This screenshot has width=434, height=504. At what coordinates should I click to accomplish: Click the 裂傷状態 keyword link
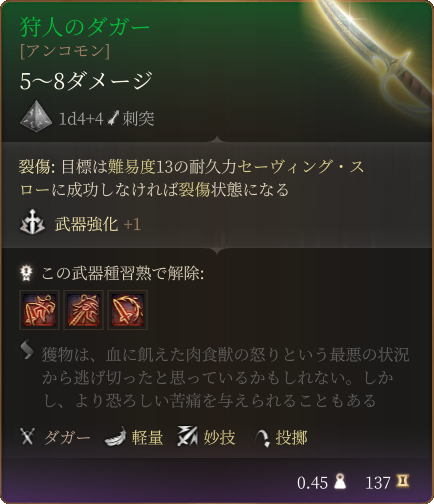coord(210,190)
